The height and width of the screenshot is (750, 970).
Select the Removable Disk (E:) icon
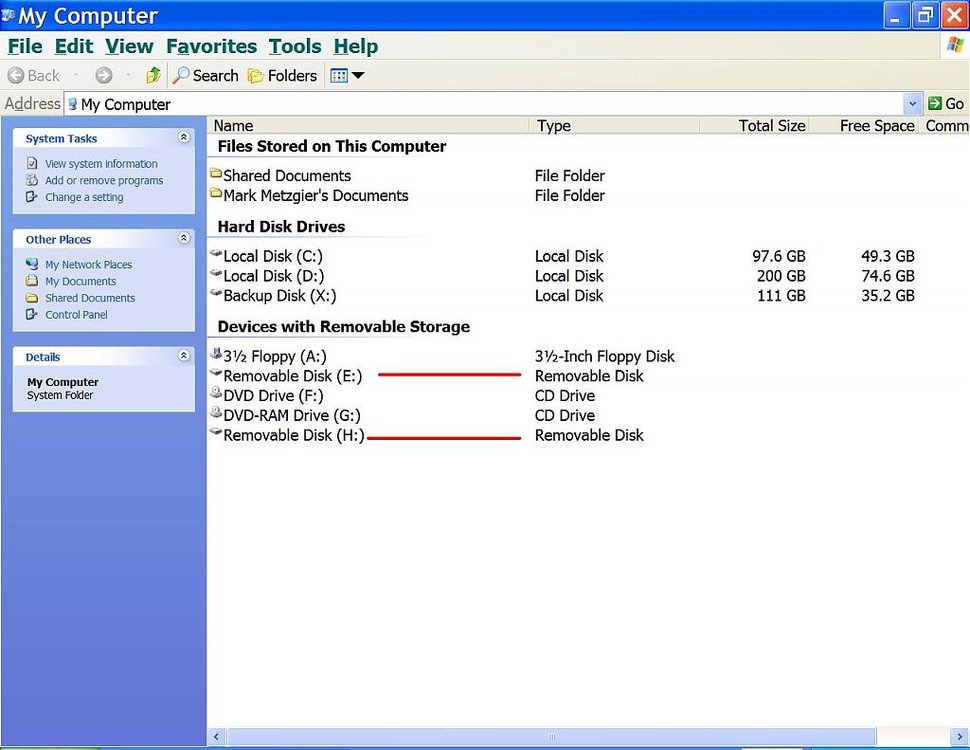pyautogui.click(x=216, y=373)
